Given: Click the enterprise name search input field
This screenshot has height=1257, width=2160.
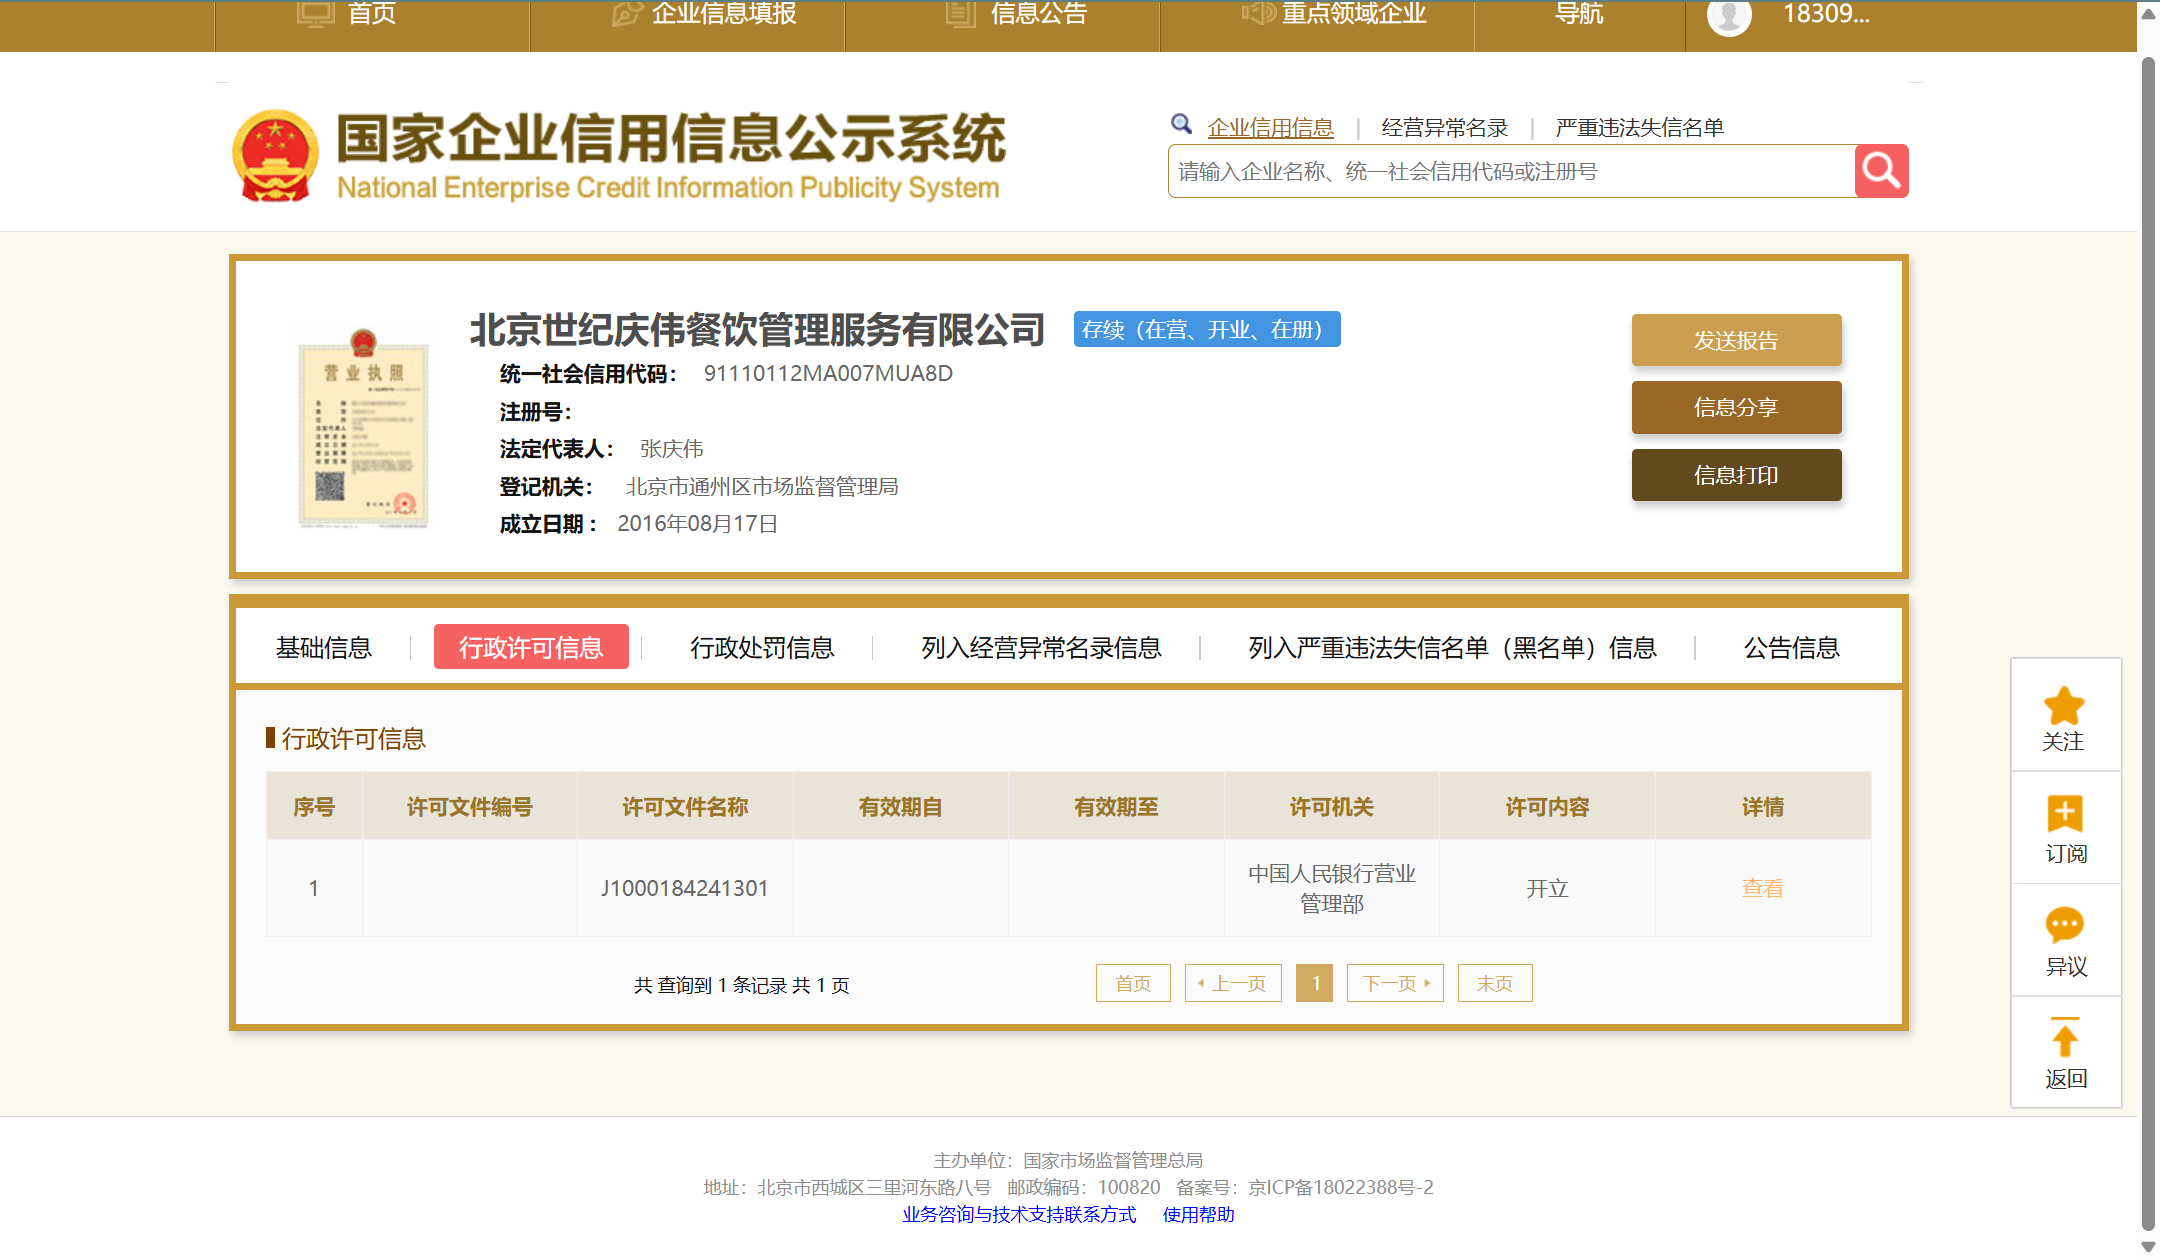Looking at the screenshot, I should pyautogui.click(x=1511, y=171).
